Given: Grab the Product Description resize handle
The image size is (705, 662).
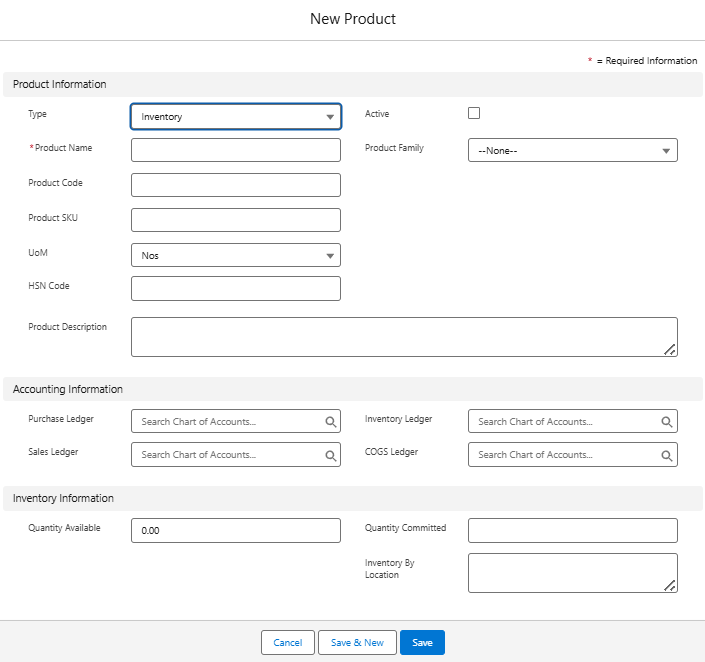Looking at the screenshot, I should click(x=670, y=349).
